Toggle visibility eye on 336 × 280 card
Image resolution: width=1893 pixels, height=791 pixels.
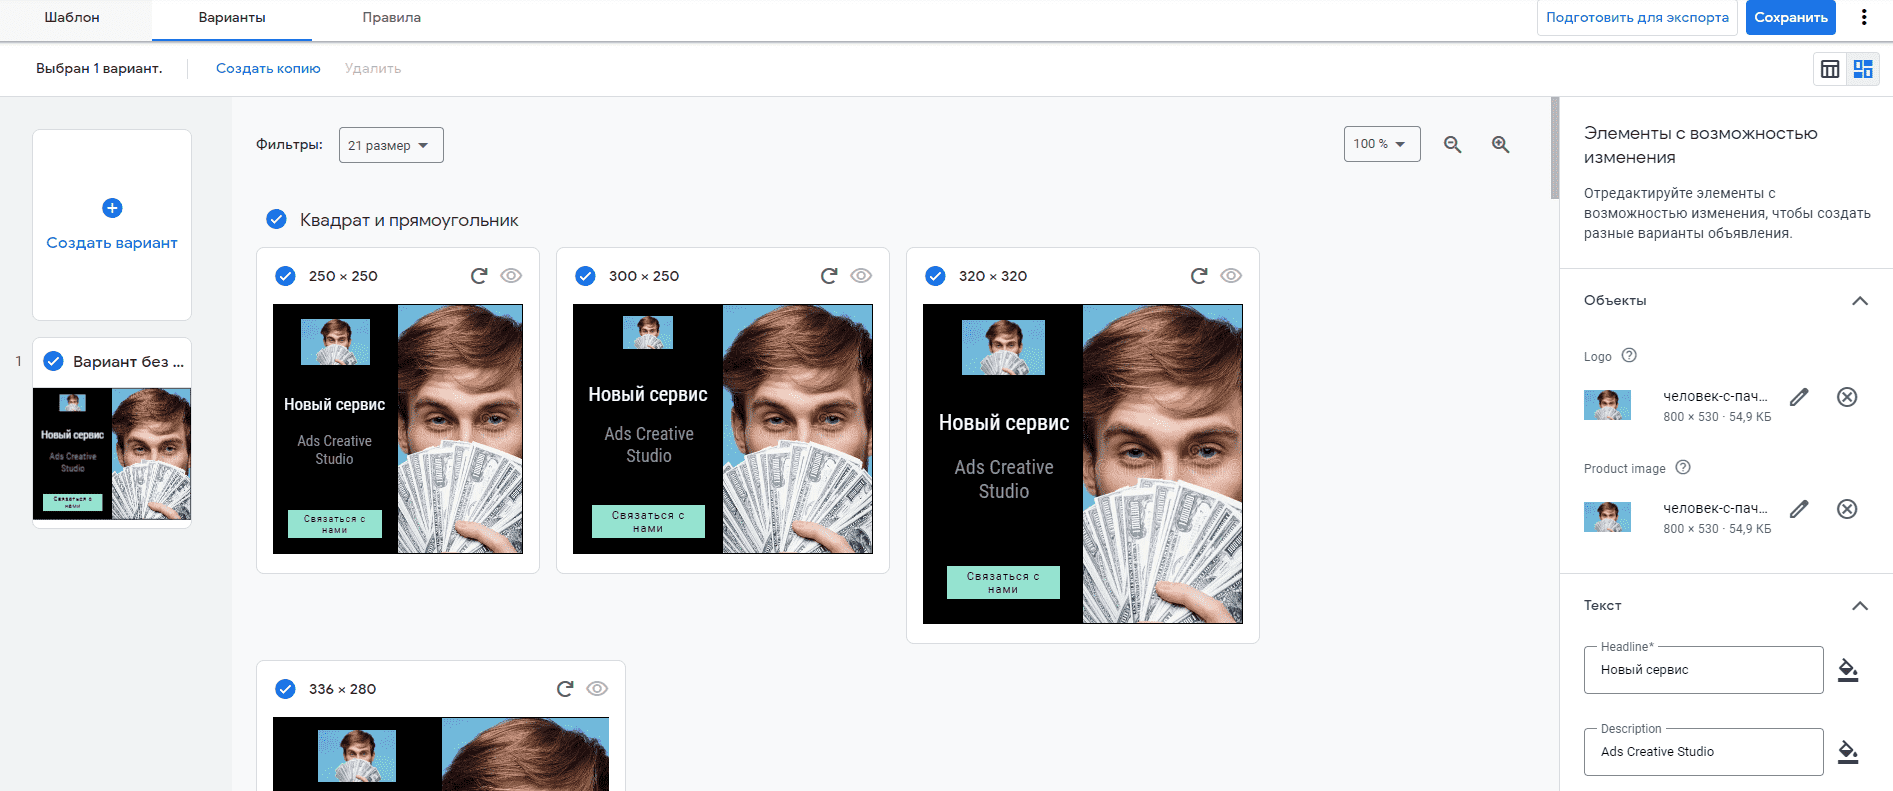coord(597,689)
